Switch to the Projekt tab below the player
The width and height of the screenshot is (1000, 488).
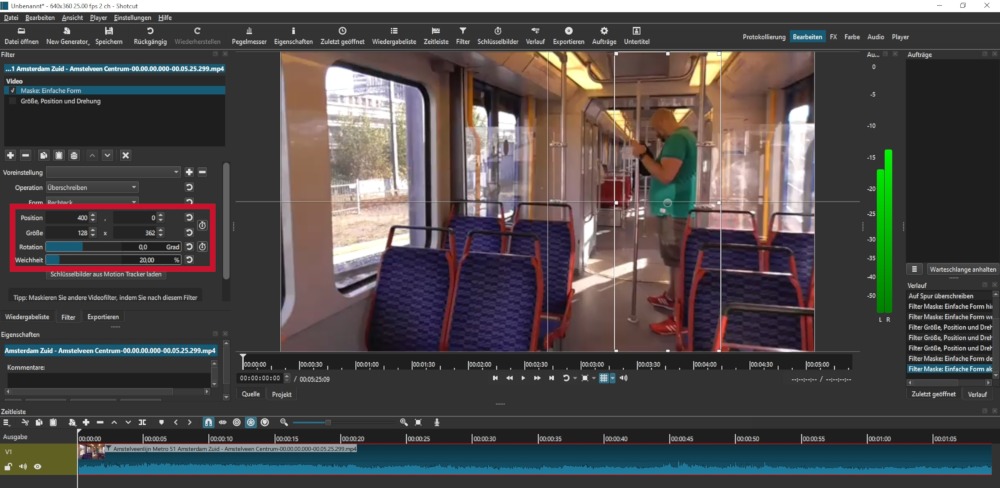point(282,394)
